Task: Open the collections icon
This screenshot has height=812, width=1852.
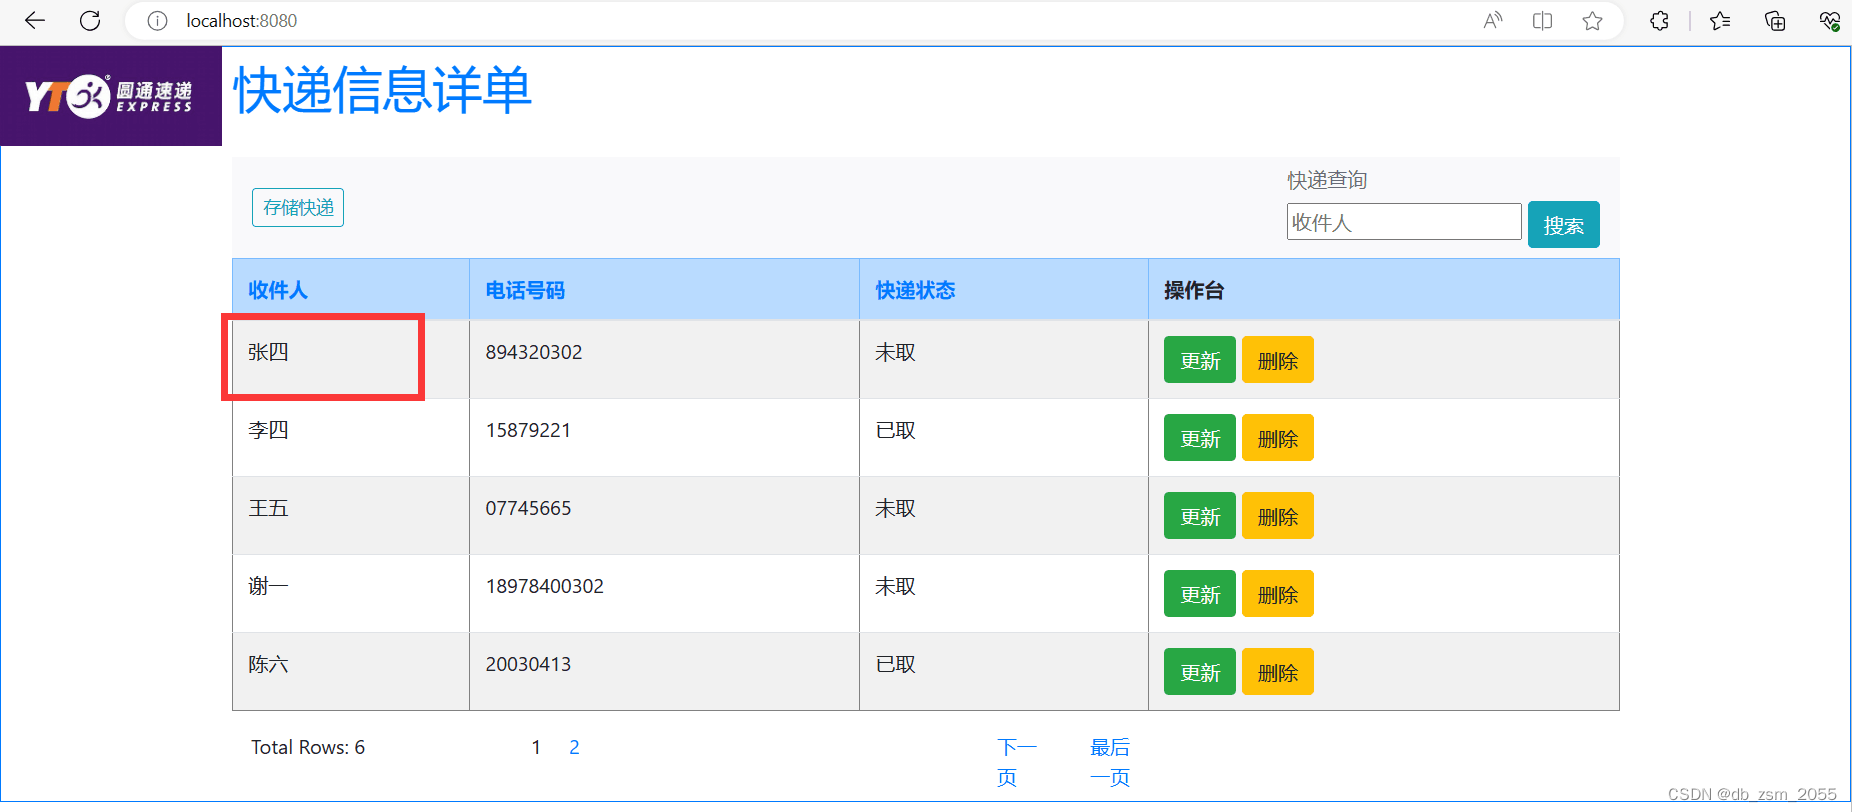Action: point(1775,21)
